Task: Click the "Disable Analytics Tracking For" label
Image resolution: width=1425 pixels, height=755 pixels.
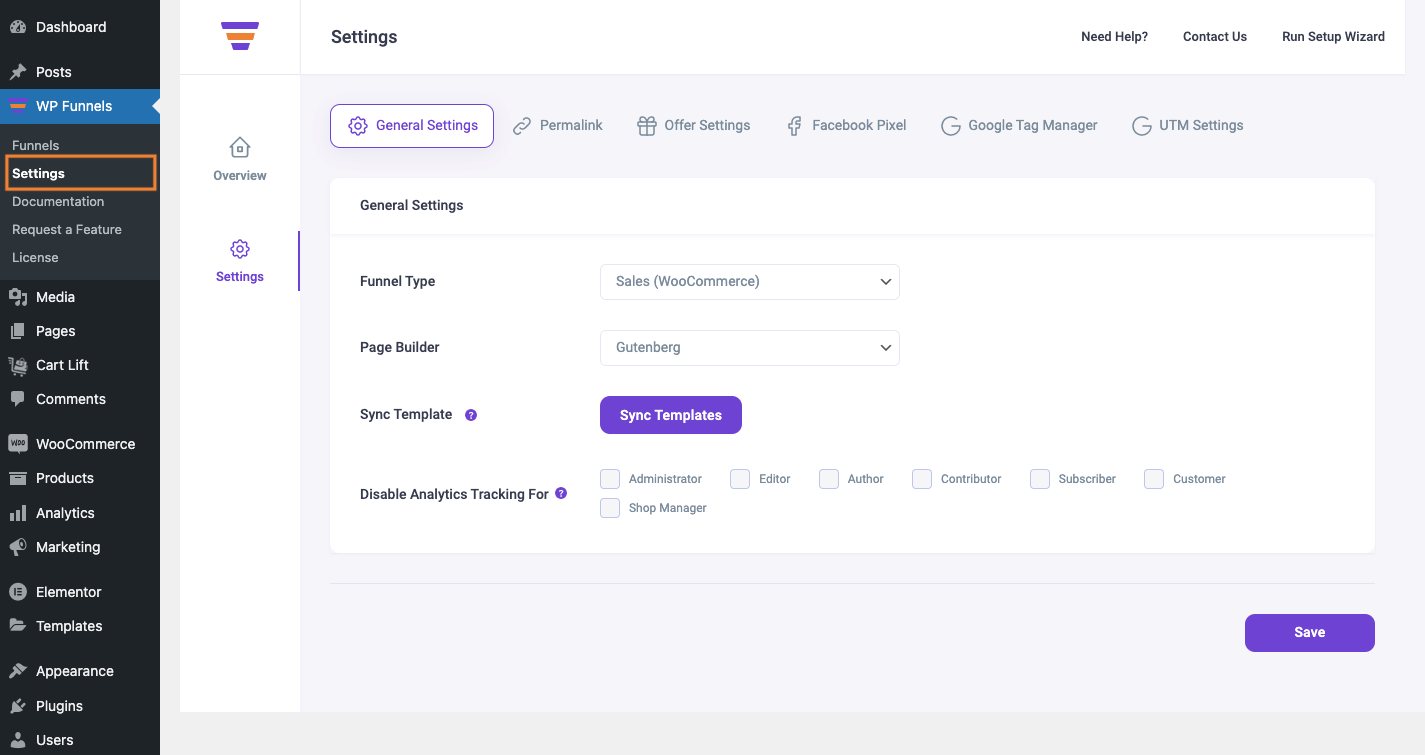Action: pyautogui.click(x=454, y=494)
